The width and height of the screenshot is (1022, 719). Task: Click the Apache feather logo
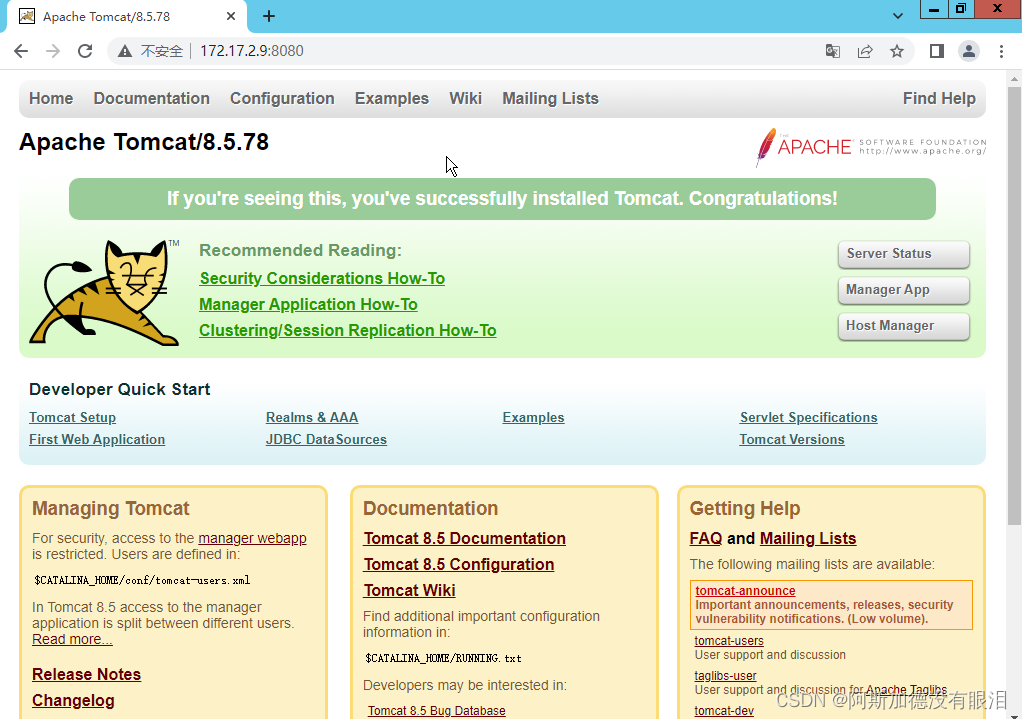[x=765, y=147]
